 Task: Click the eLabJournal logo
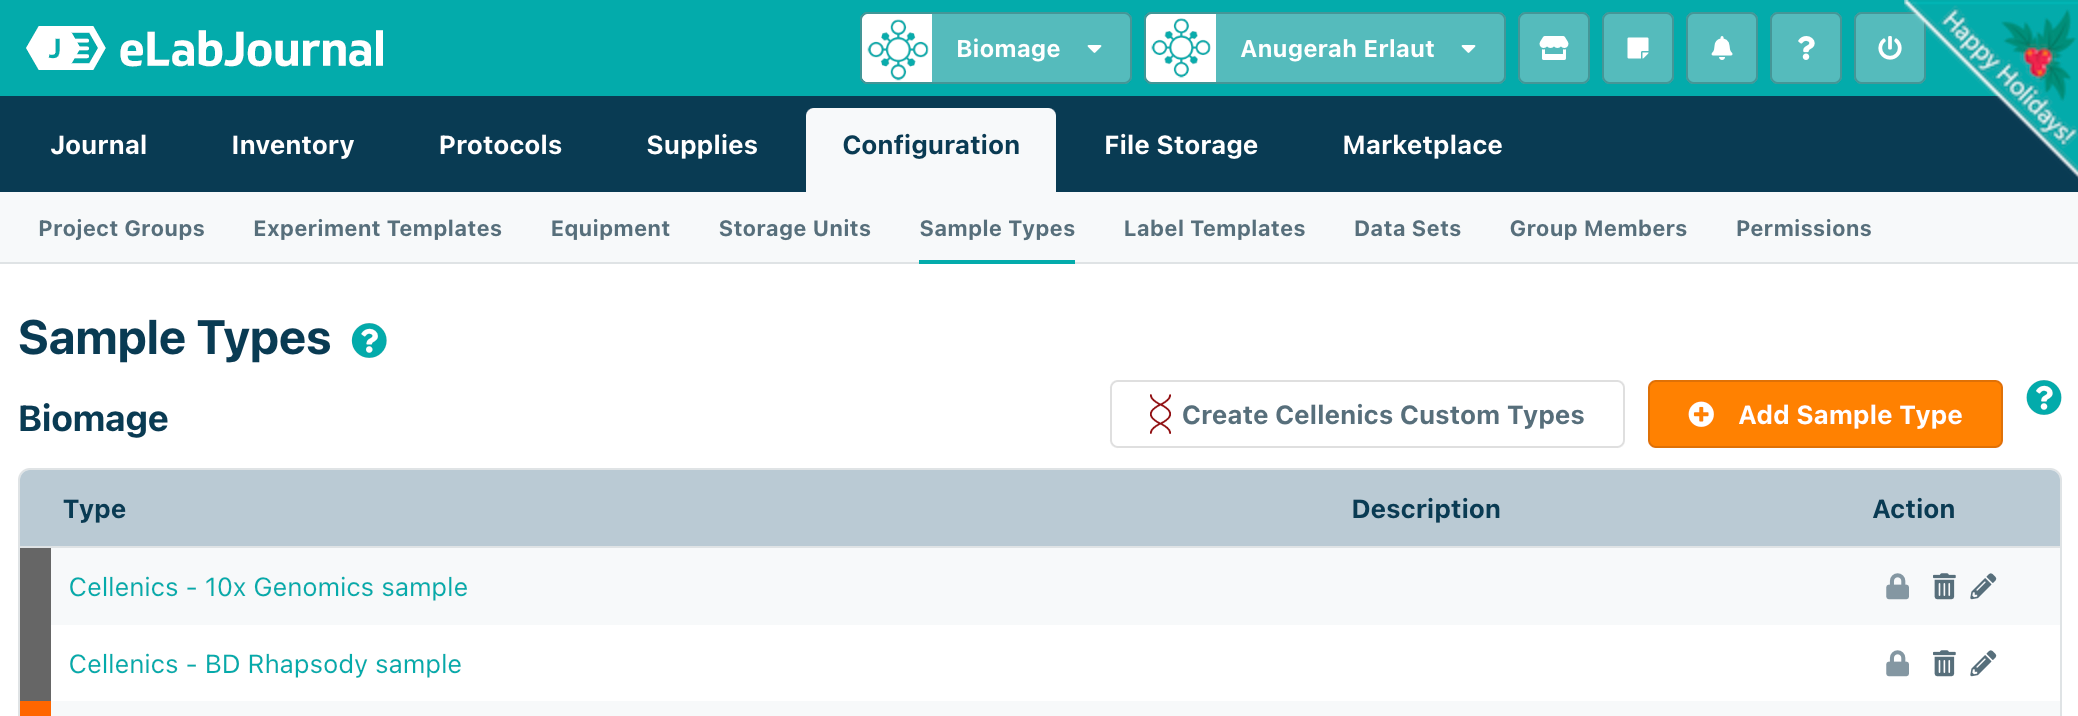tap(205, 49)
